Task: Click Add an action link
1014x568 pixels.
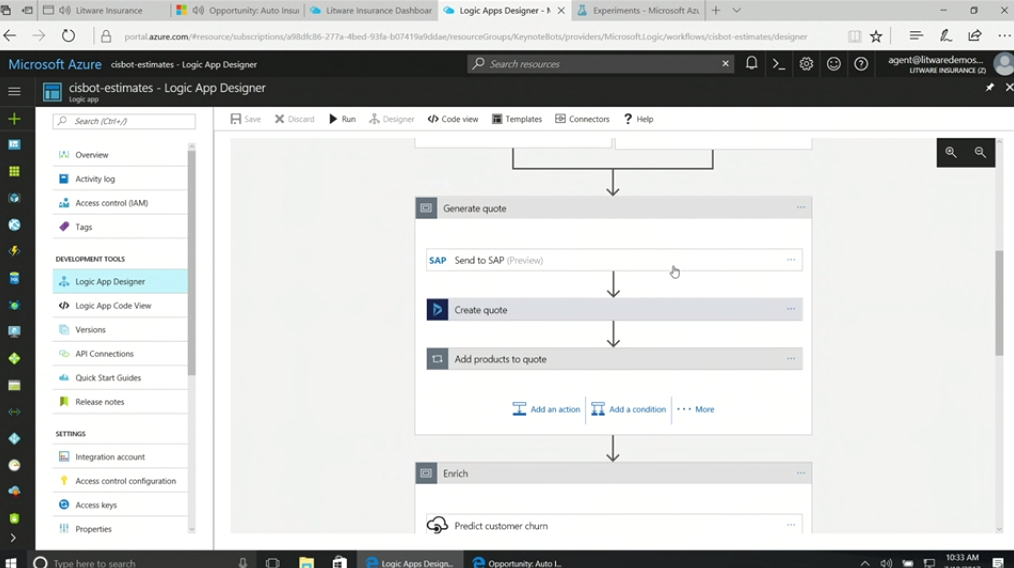Action: (x=546, y=410)
